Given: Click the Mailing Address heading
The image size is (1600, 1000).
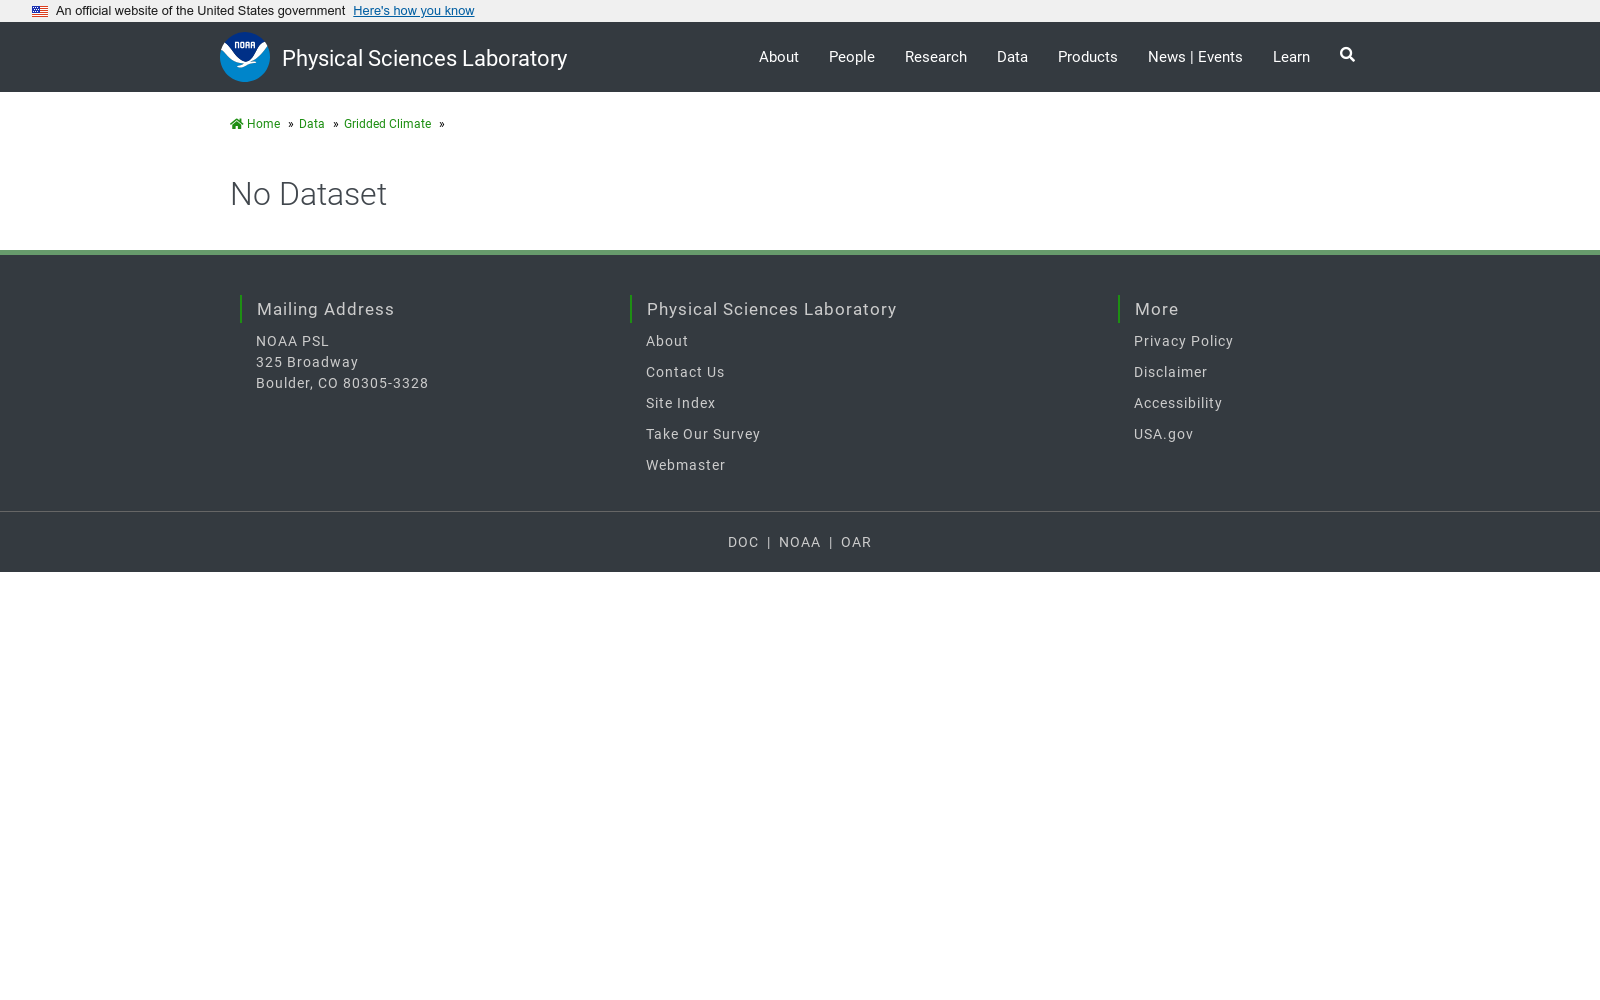Looking at the screenshot, I should 326,309.
